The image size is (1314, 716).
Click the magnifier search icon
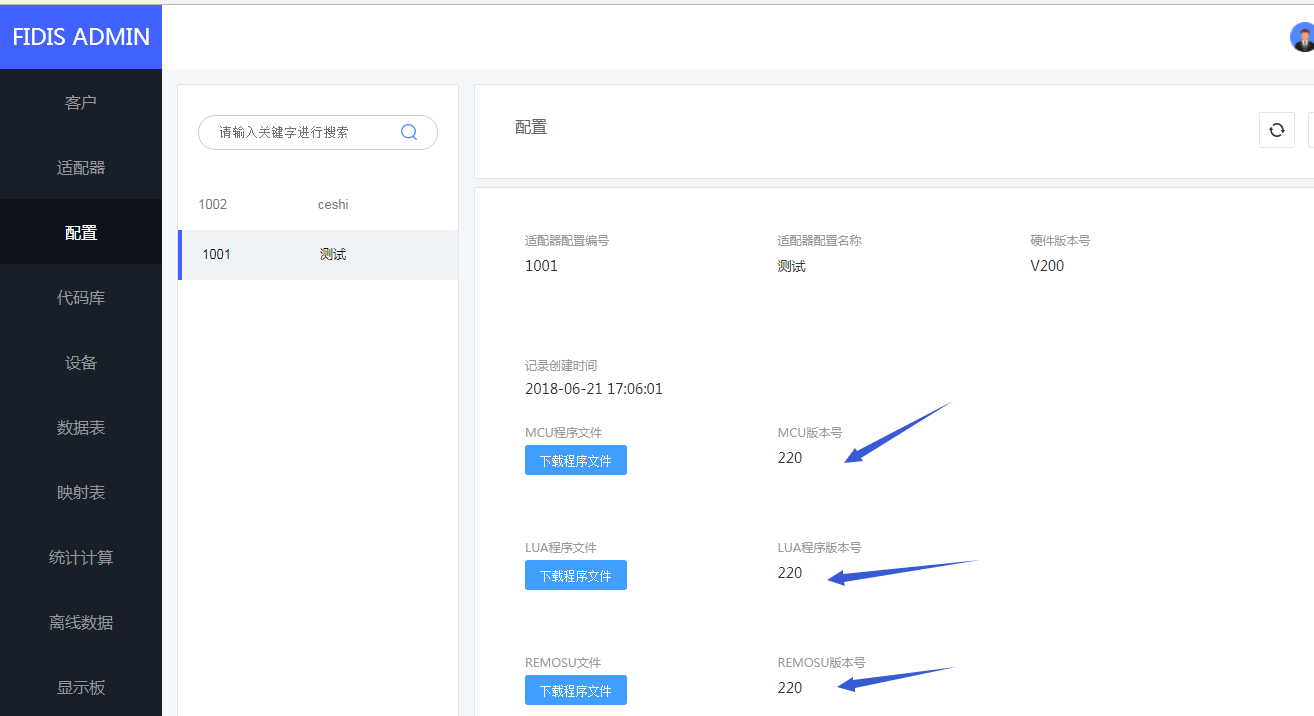click(409, 132)
